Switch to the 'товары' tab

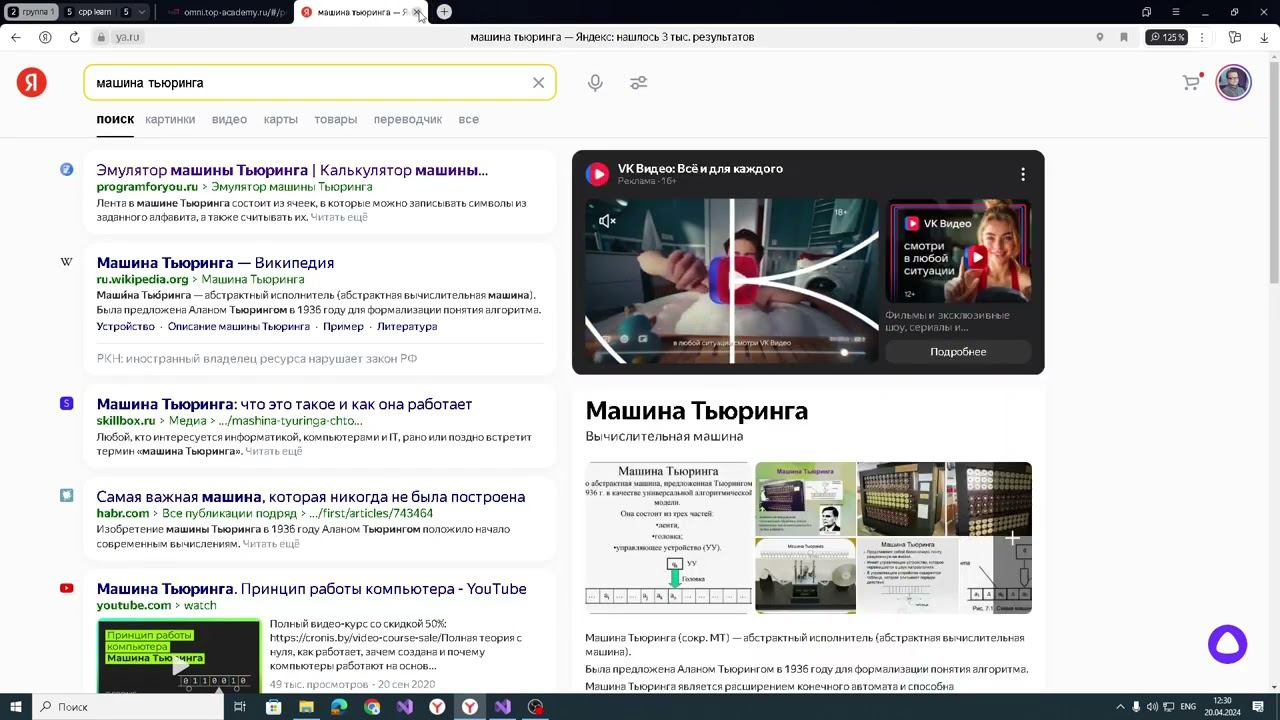pyautogui.click(x=336, y=119)
